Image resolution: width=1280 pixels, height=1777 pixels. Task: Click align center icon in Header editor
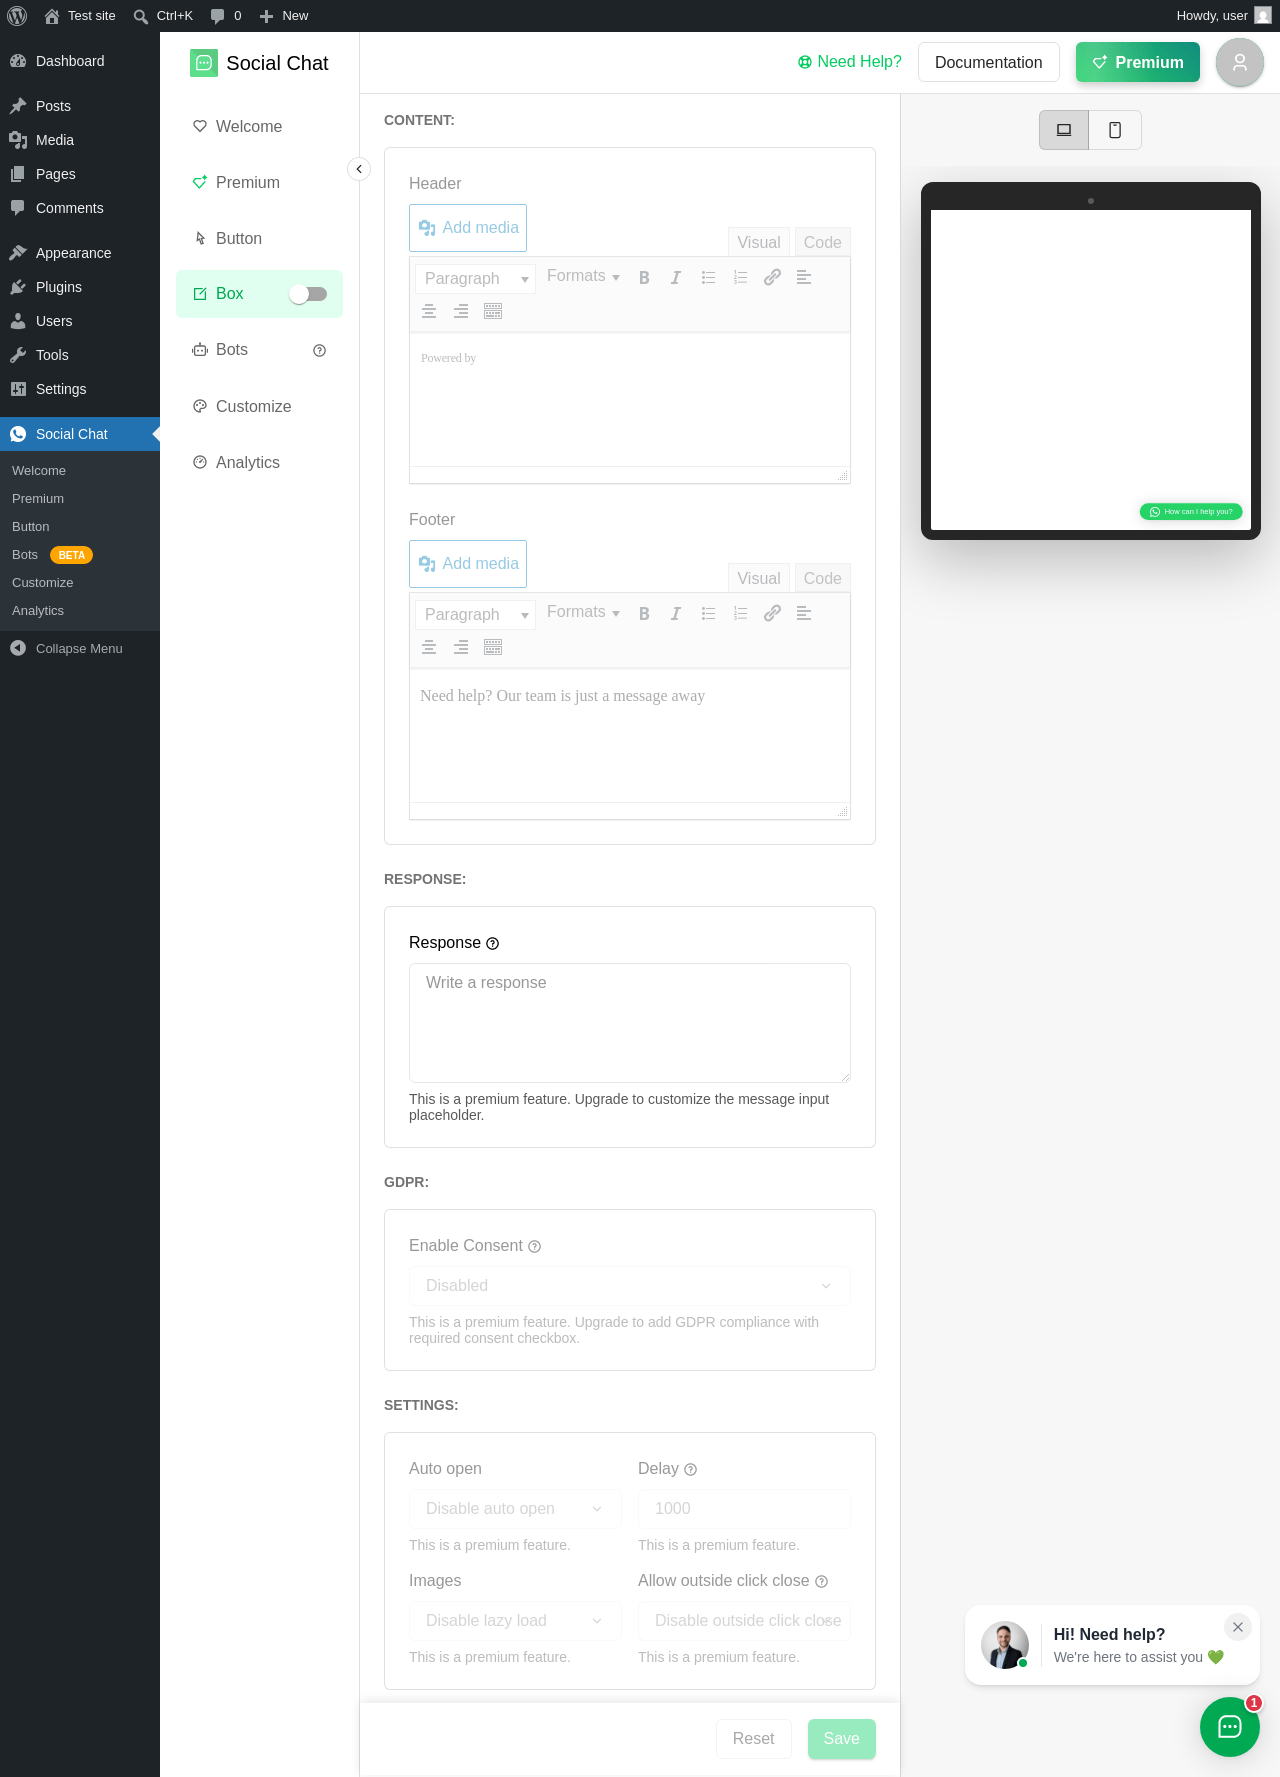pos(429,312)
